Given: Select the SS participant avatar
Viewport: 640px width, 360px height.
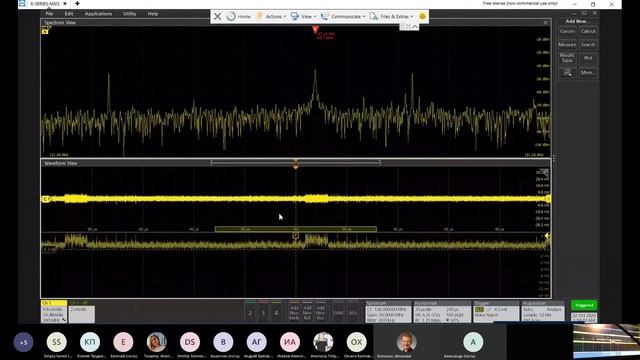Looking at the screenshot, I should click(57, 342).
